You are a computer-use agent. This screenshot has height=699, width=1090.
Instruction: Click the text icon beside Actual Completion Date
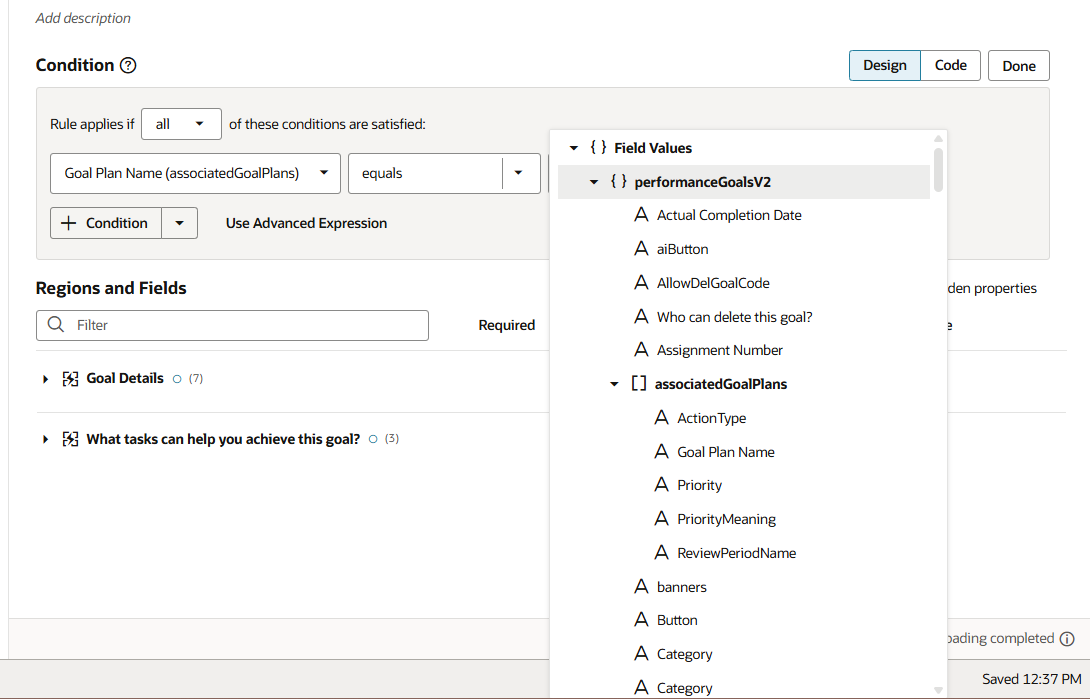click(641, 215)
